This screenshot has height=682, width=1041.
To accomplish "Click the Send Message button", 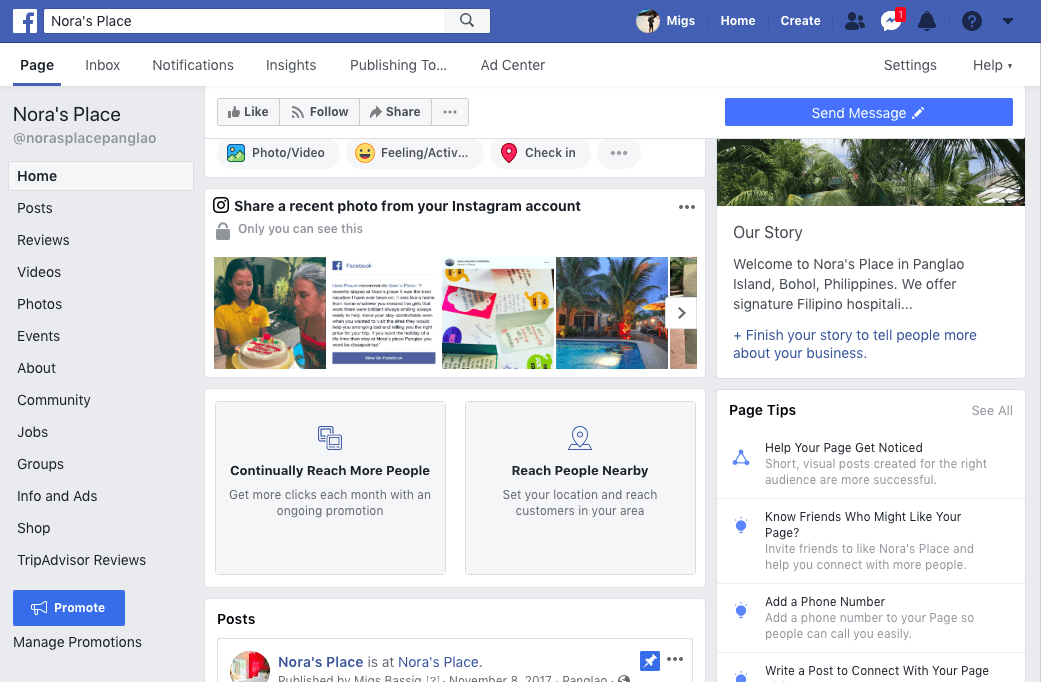I will (x=868, y=113).
